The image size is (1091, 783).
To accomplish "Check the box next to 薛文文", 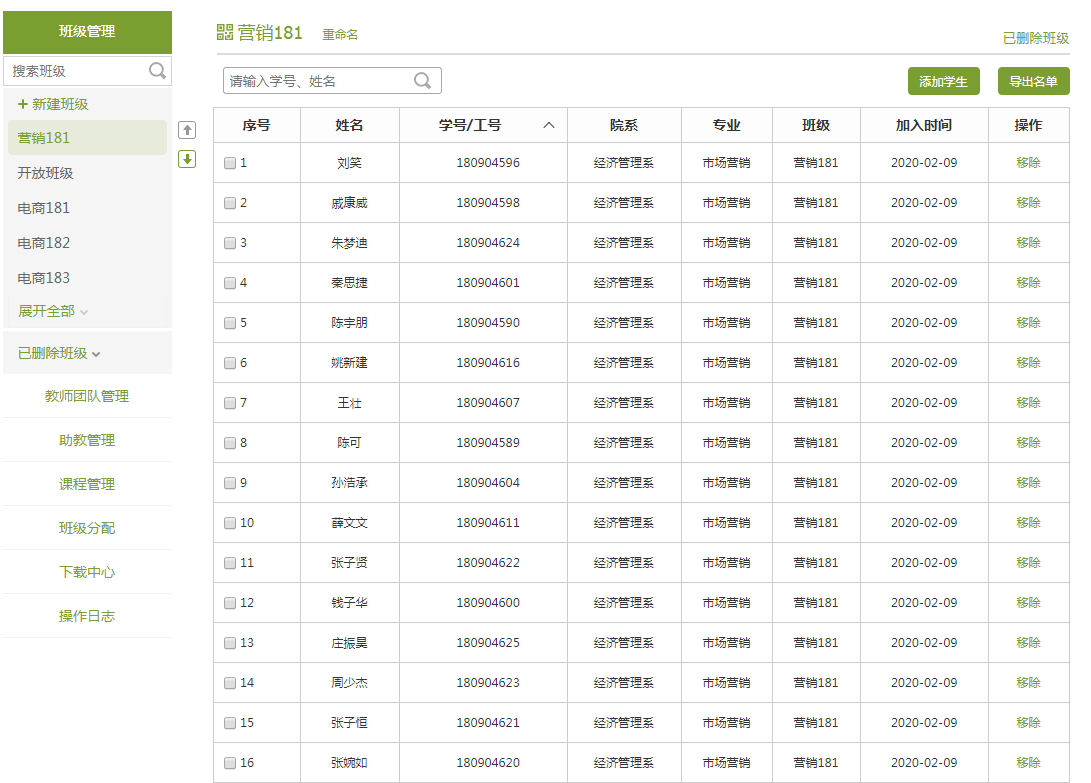I will pos(230,523).
